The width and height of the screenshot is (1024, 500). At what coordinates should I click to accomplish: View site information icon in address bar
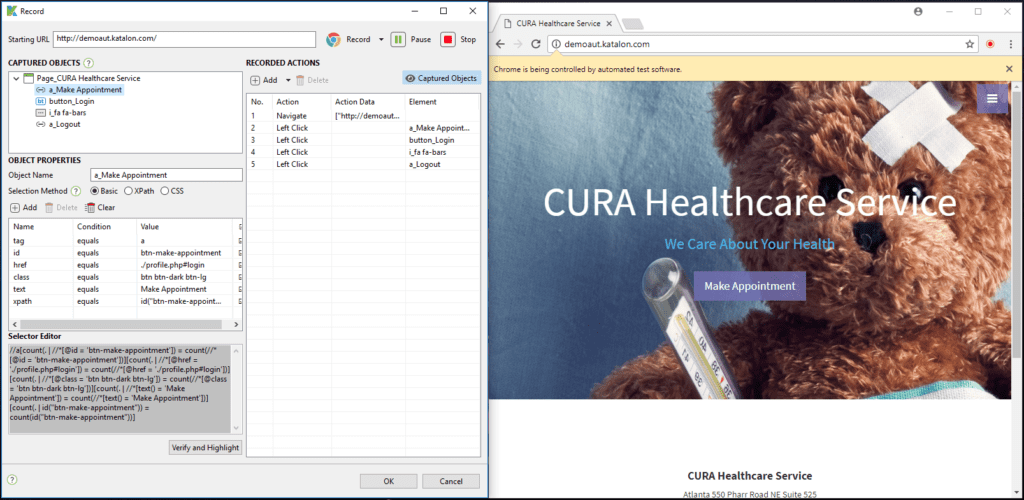pos(556,44)
